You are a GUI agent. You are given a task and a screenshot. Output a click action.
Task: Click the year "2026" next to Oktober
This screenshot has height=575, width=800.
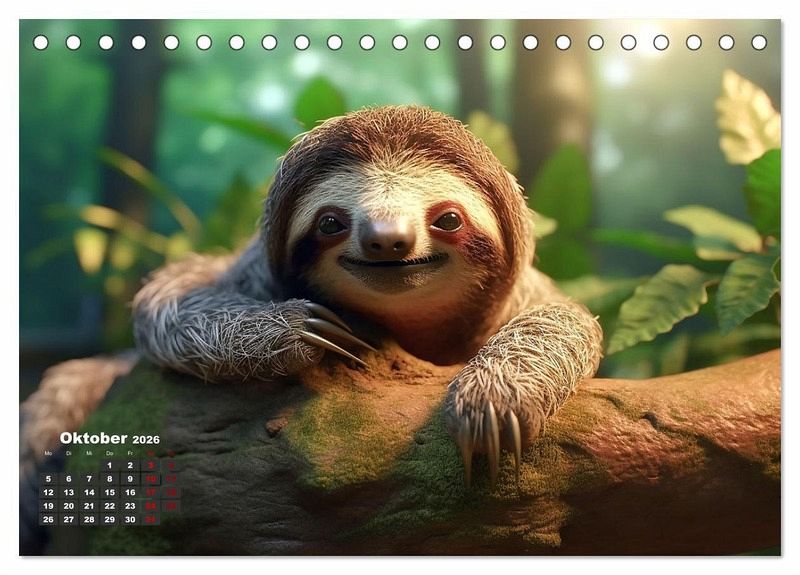[146, 439]
